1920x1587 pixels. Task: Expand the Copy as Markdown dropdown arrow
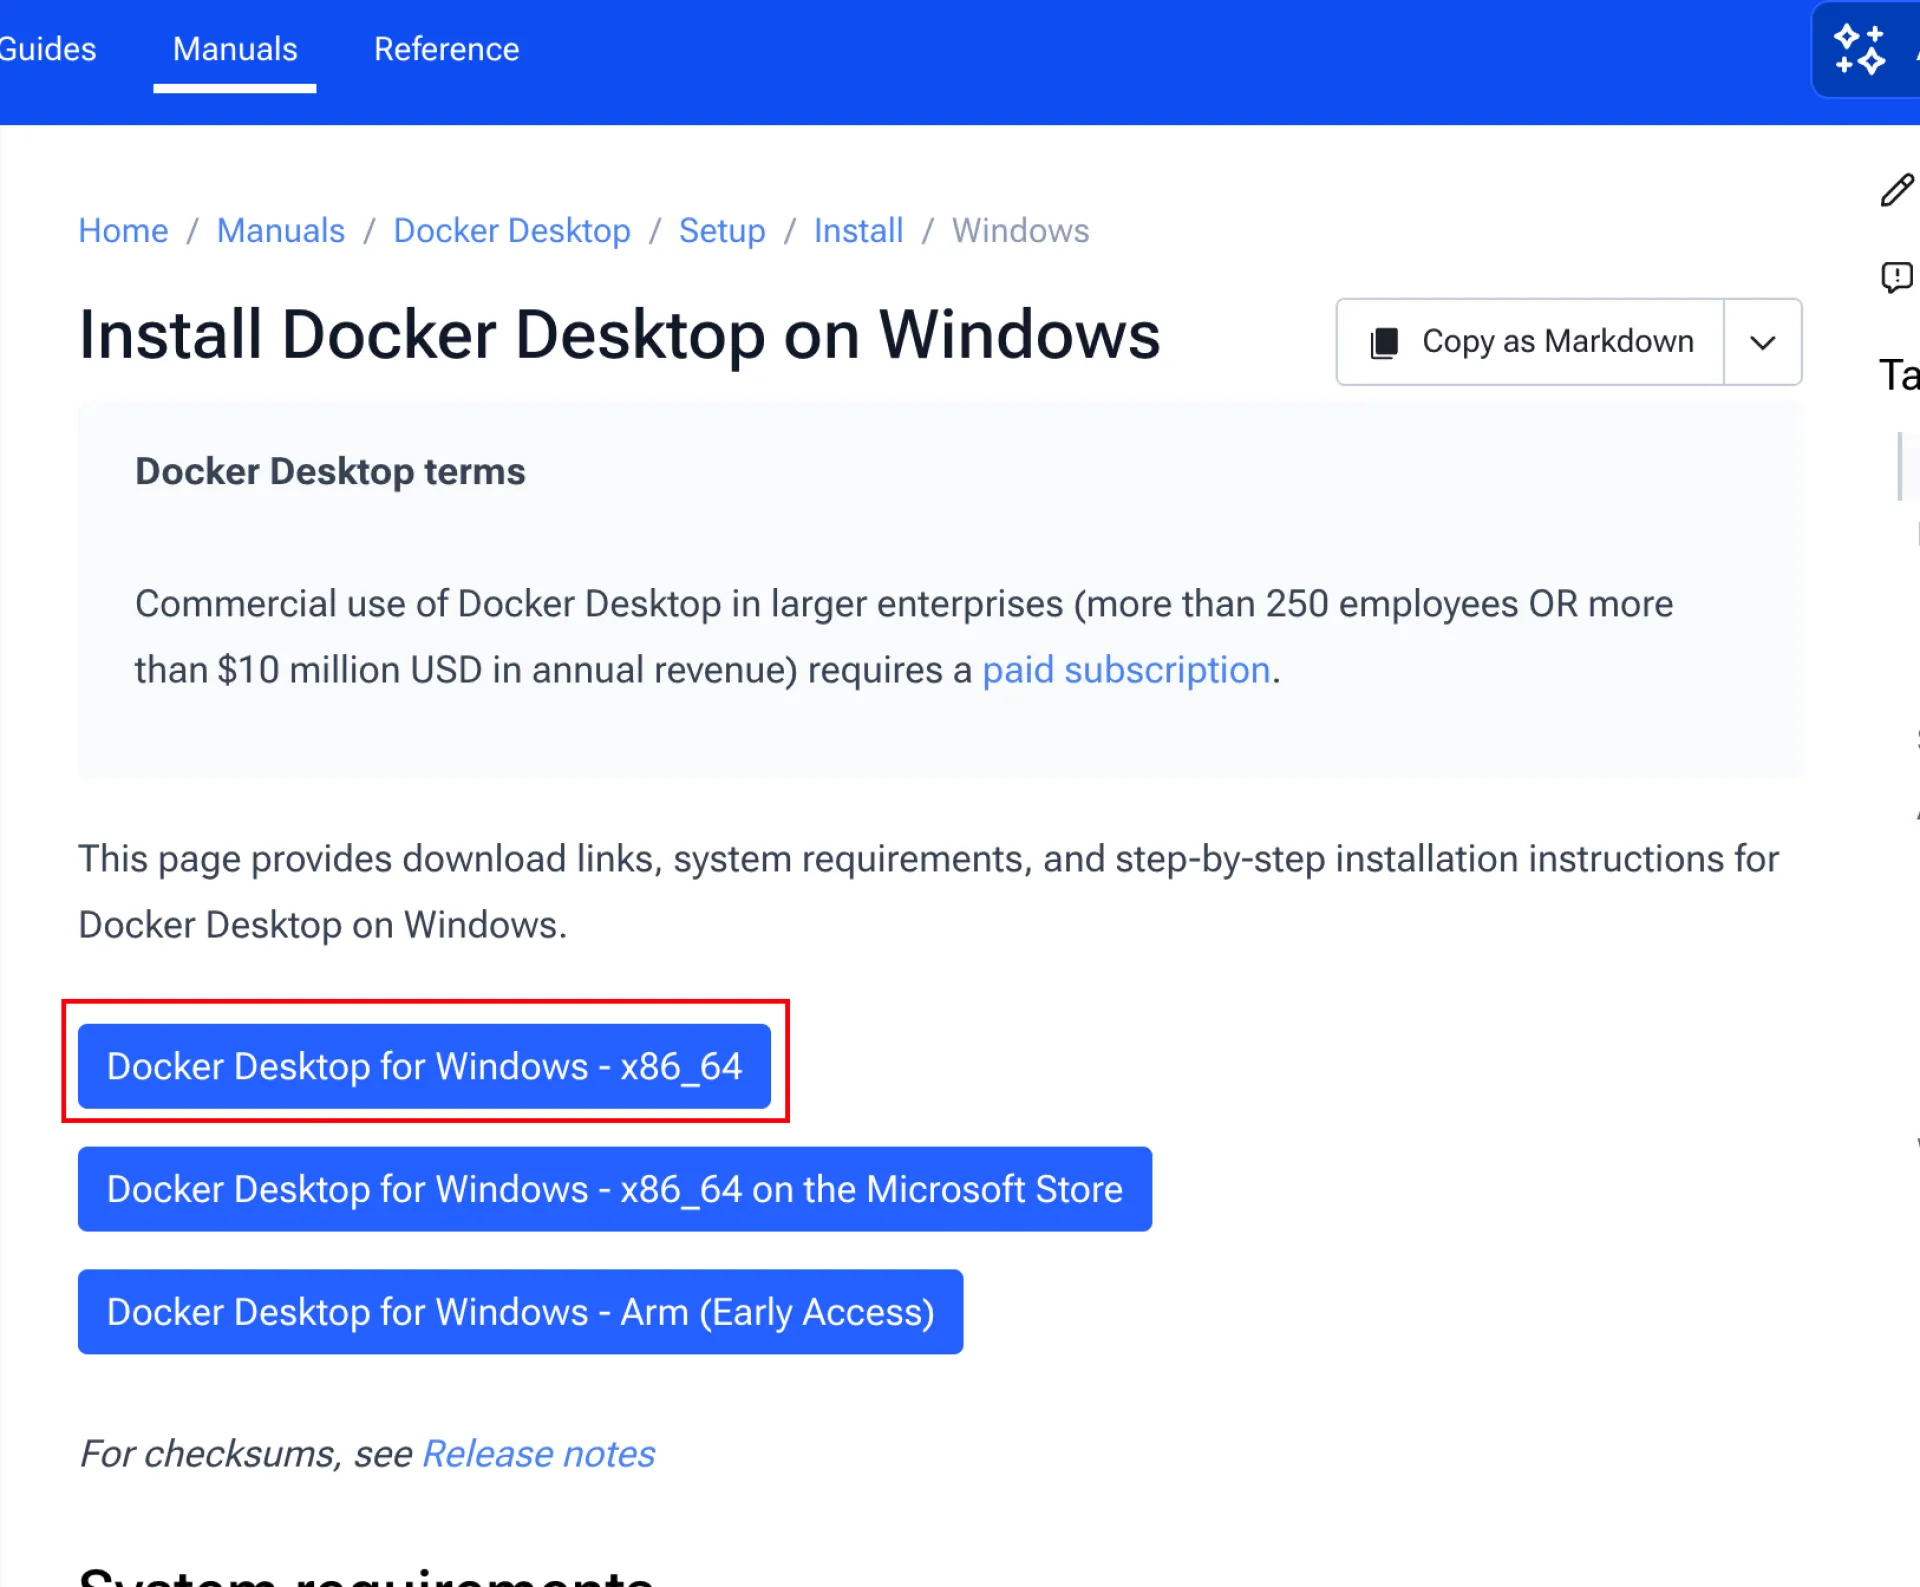pyautogui.click(x=1763, y=342)
